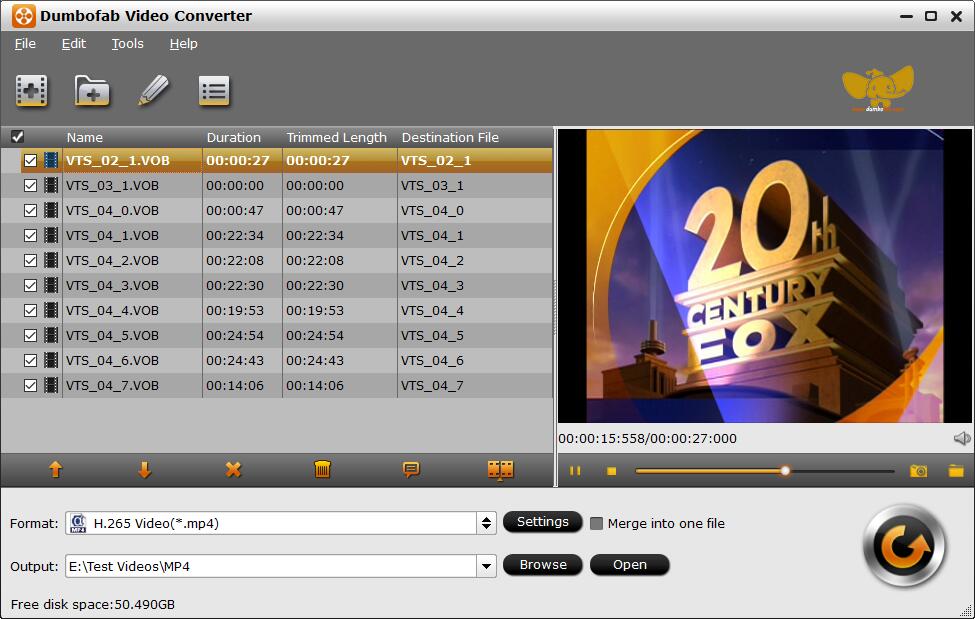Click the H.265 Video format field
Image resolution: width=975 pixels, height=619 pixels.
coord(271,523)
